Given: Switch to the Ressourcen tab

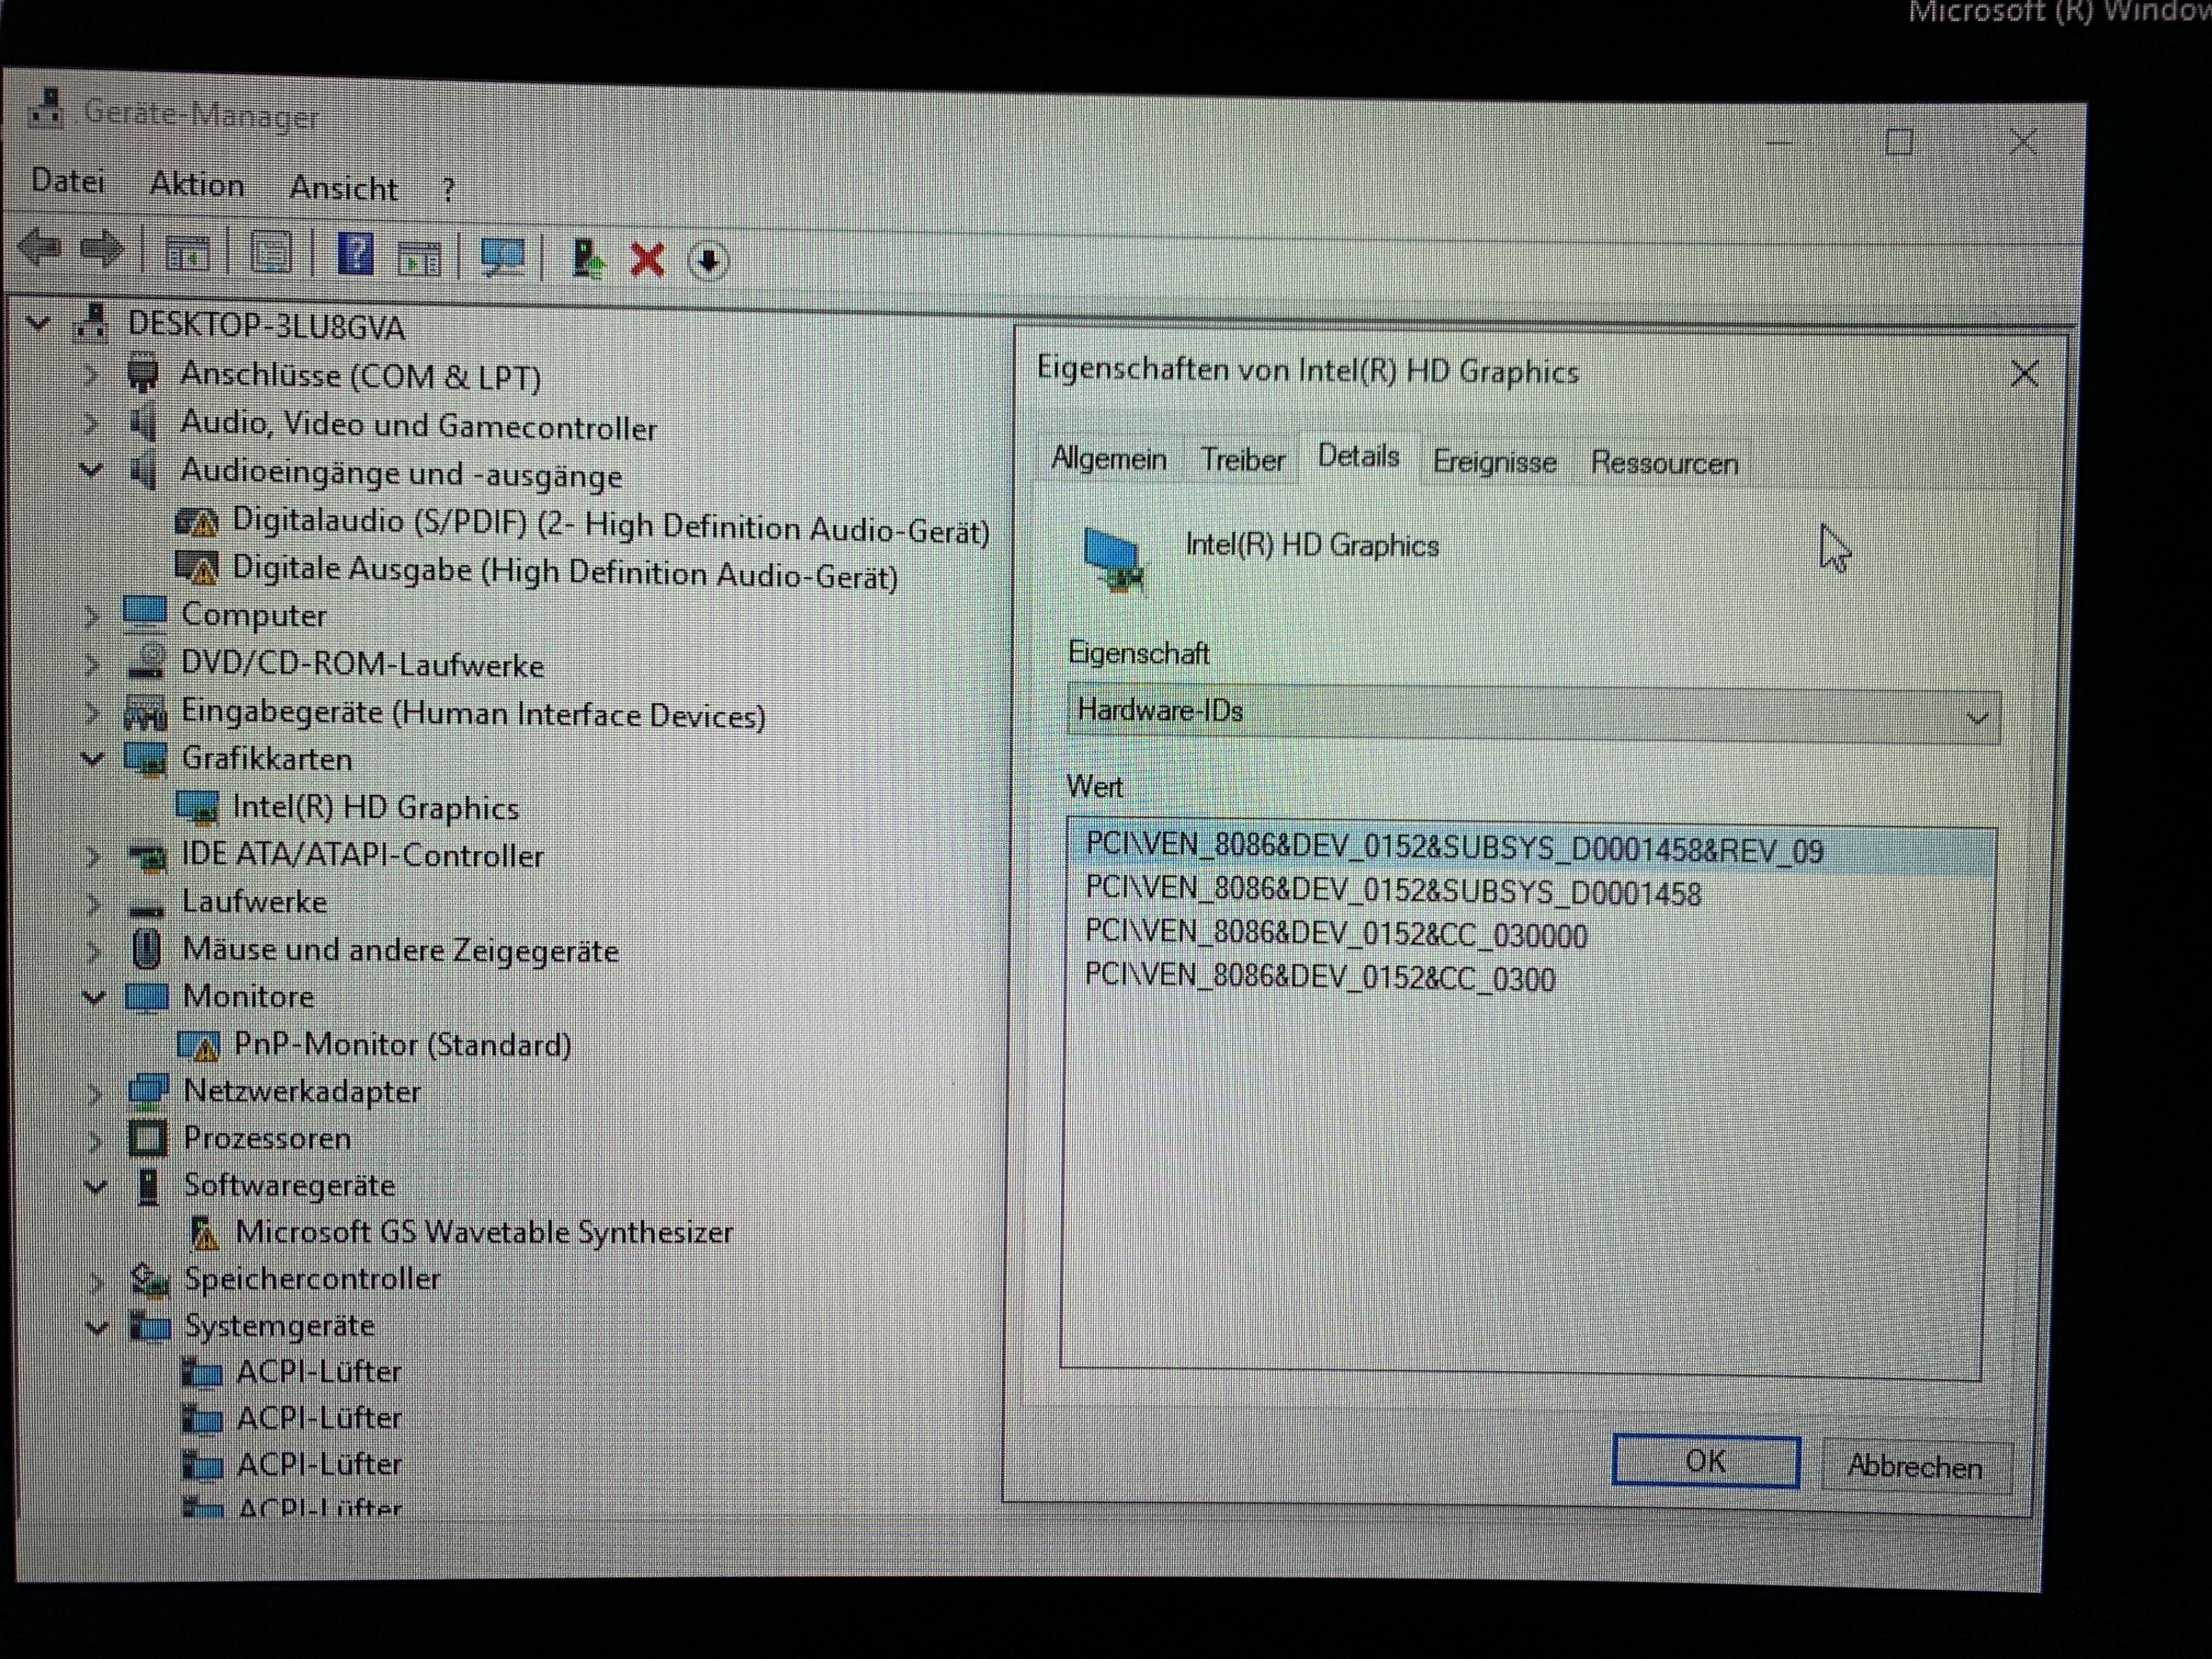Looking at the screenshot, I should pyautogui.click(x=1664, y=464).
